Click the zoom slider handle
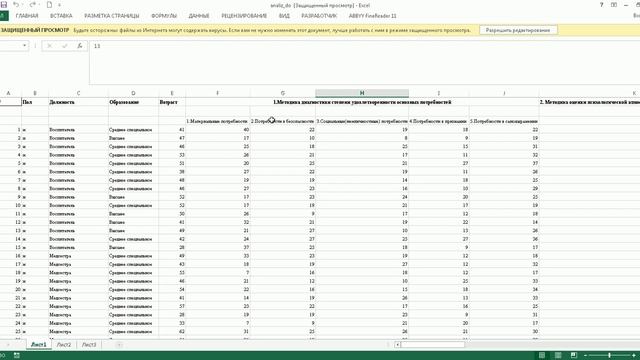Image resolution: width=640 pixels, height=360 pixels. 609,356
